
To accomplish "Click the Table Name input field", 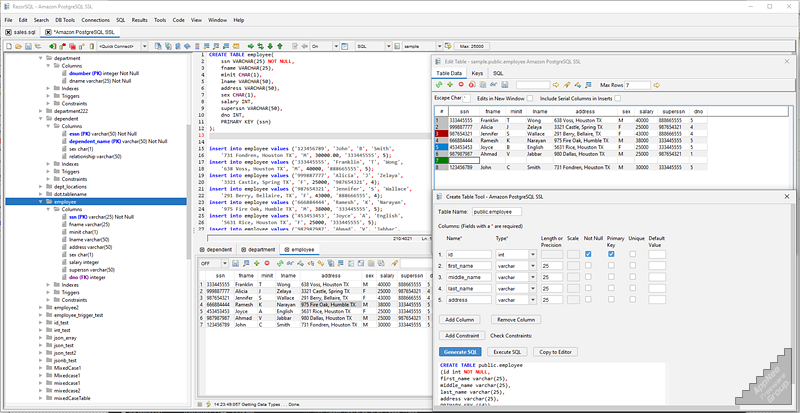I will 497,211.
